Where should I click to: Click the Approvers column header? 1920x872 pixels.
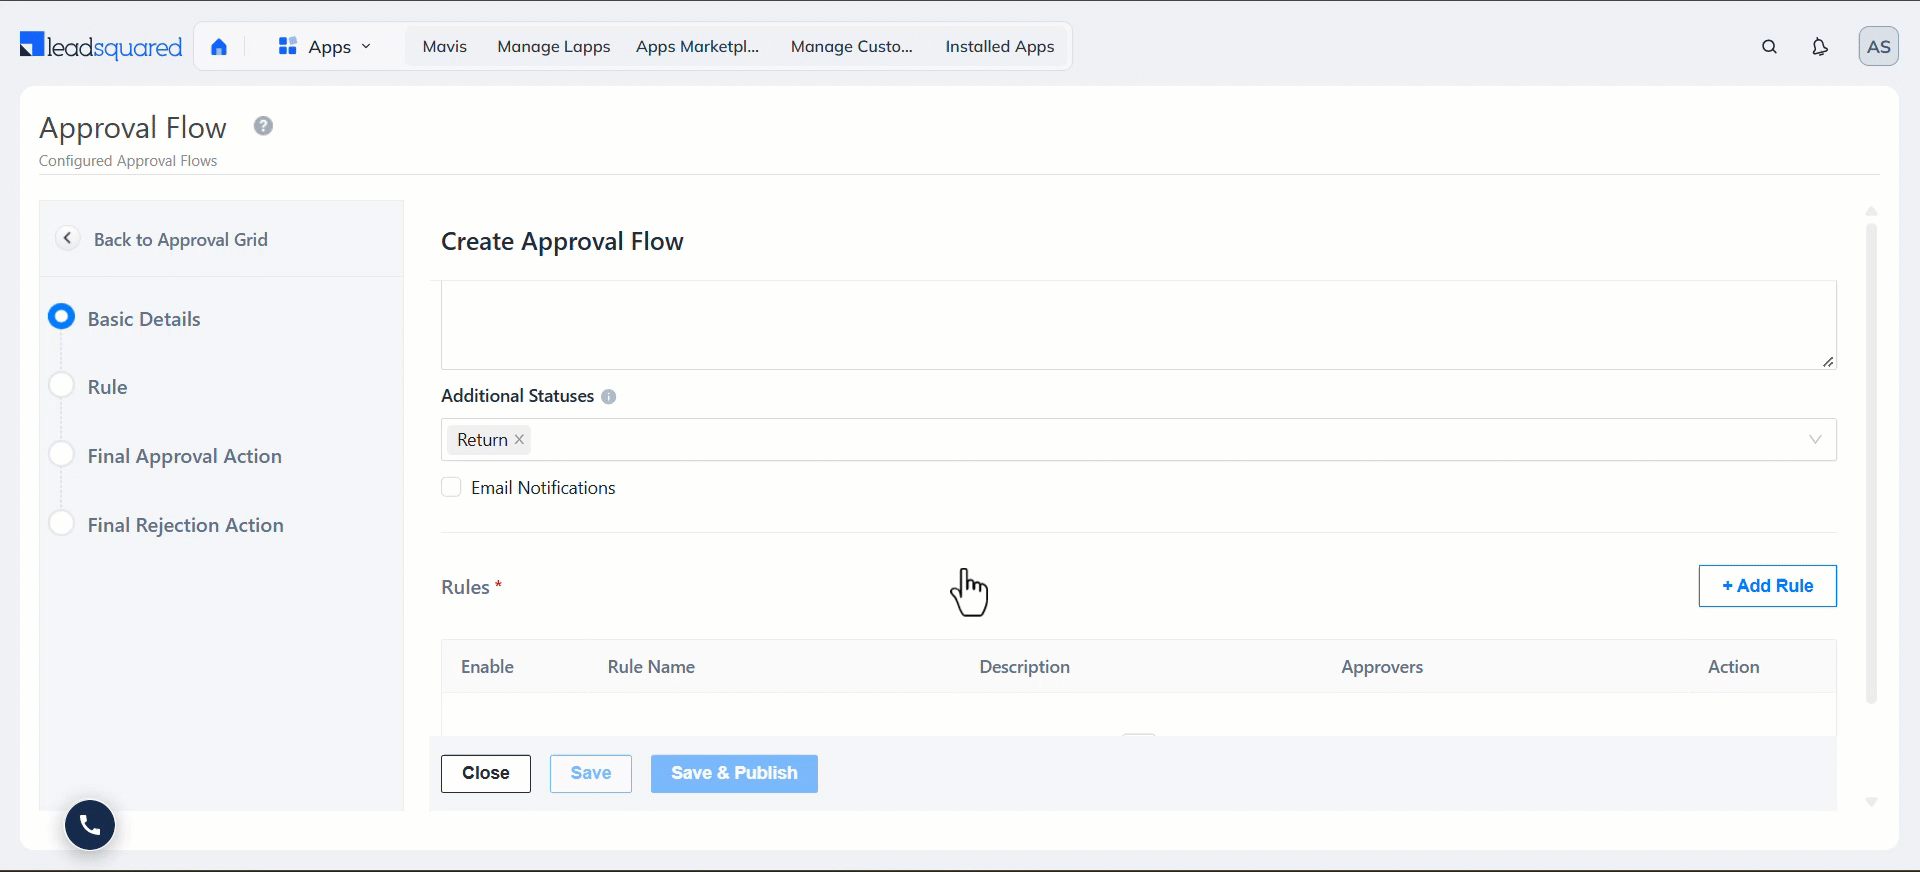[1382, 667]
